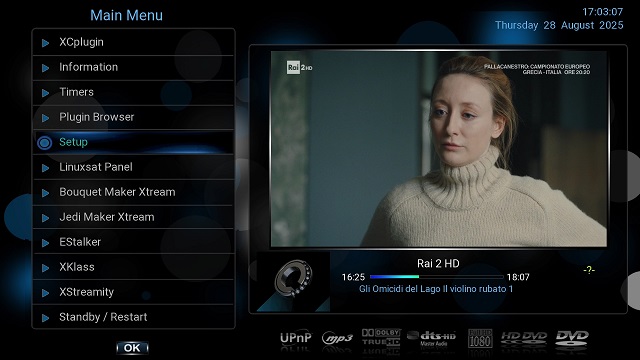Viewport: 640px width, 360px height.
Task: Open the Information menu entry
Action: (133, 67)
